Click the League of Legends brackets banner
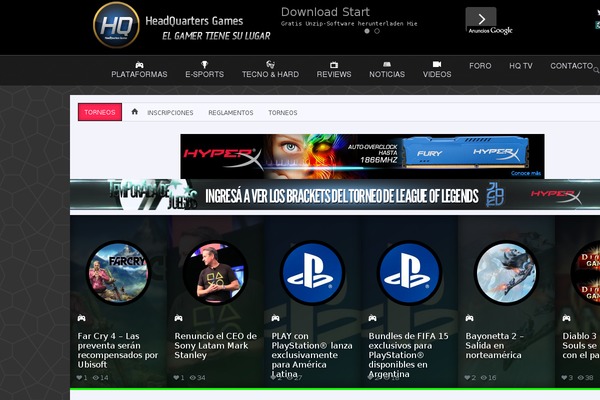The width and height of the screenshot is (600, 400). (x=335, y=195)
